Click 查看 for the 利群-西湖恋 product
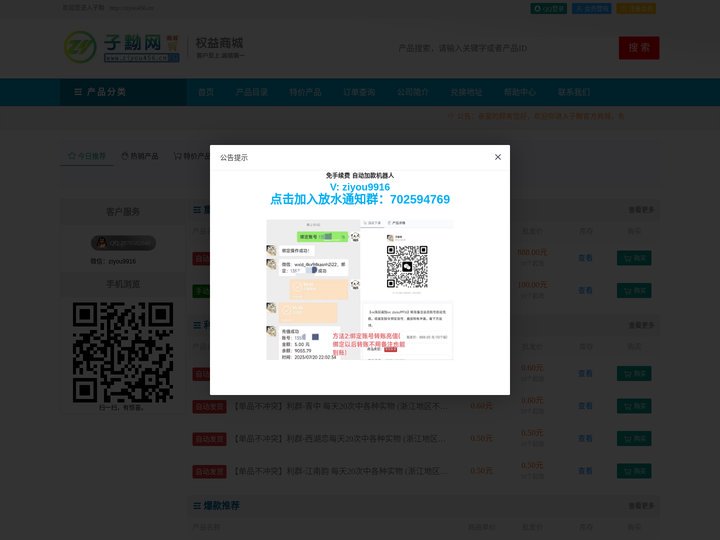 click(x=585, y=439)
